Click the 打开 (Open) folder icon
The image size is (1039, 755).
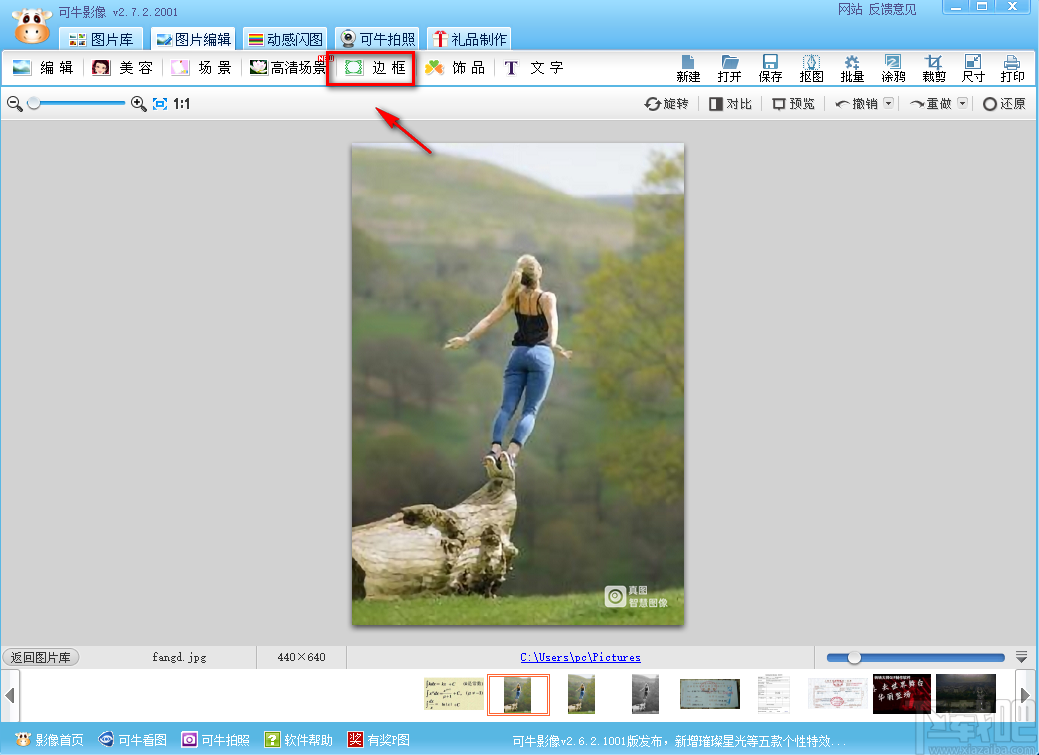click(729, 69)
